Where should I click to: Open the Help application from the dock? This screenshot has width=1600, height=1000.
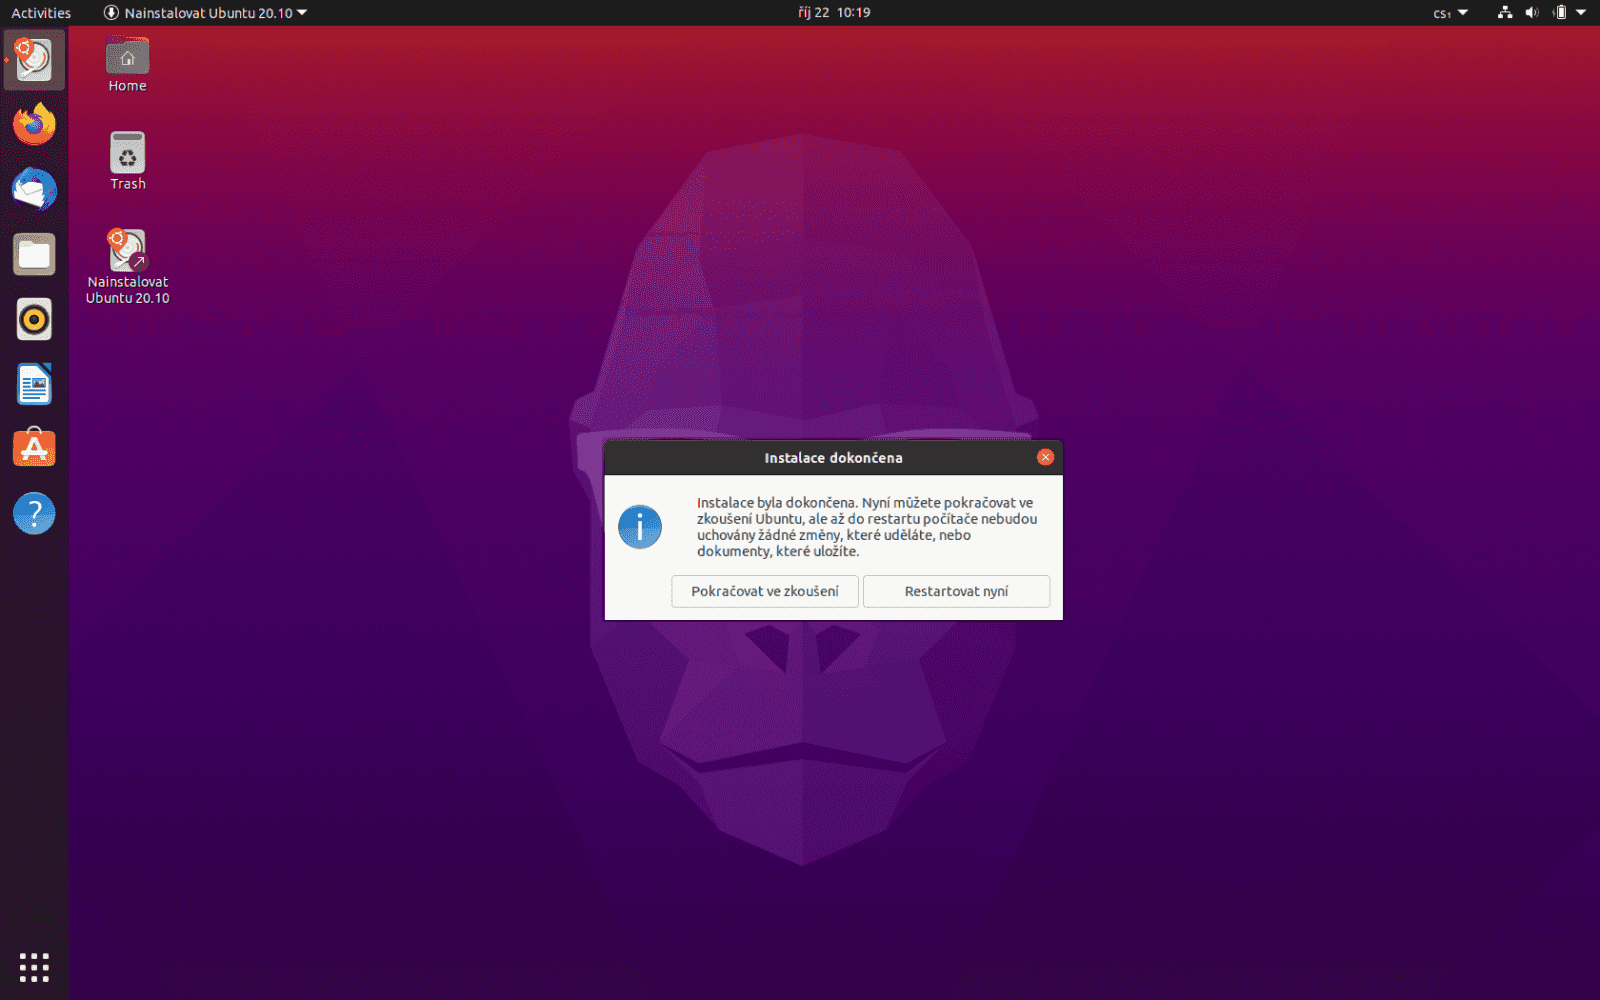[33, 513]
